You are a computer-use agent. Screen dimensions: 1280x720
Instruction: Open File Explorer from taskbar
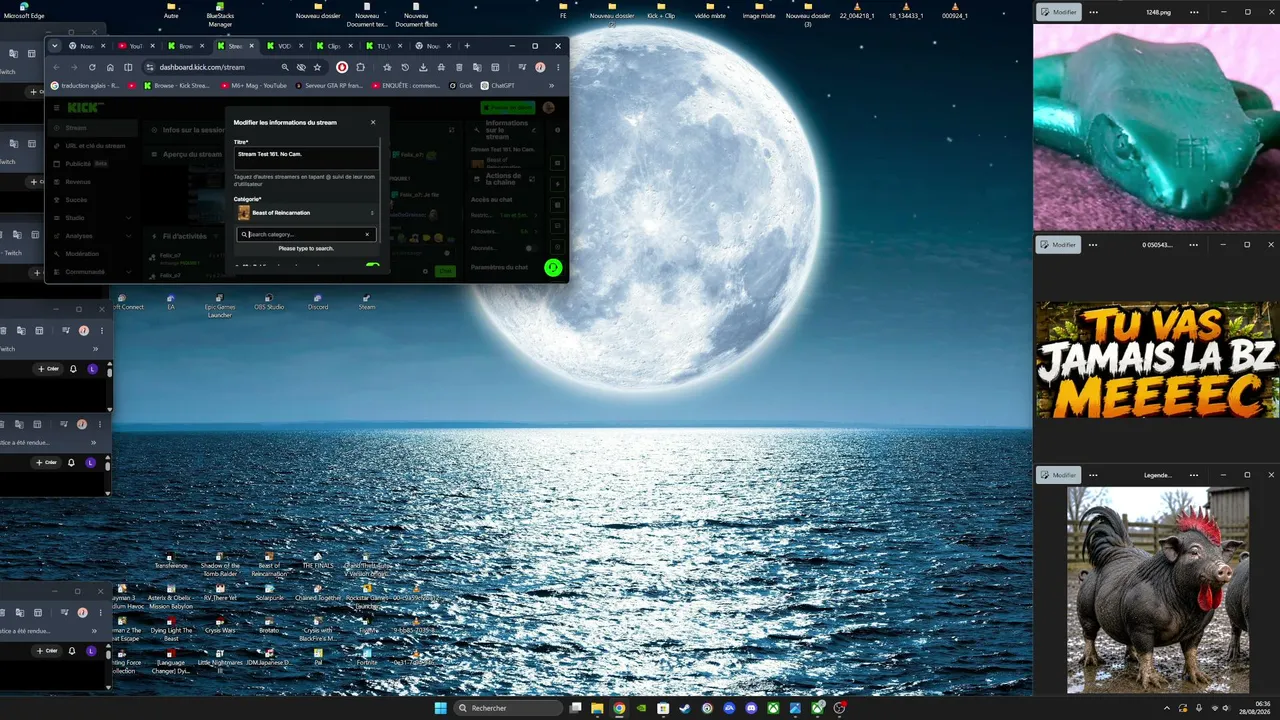[597, 708]
